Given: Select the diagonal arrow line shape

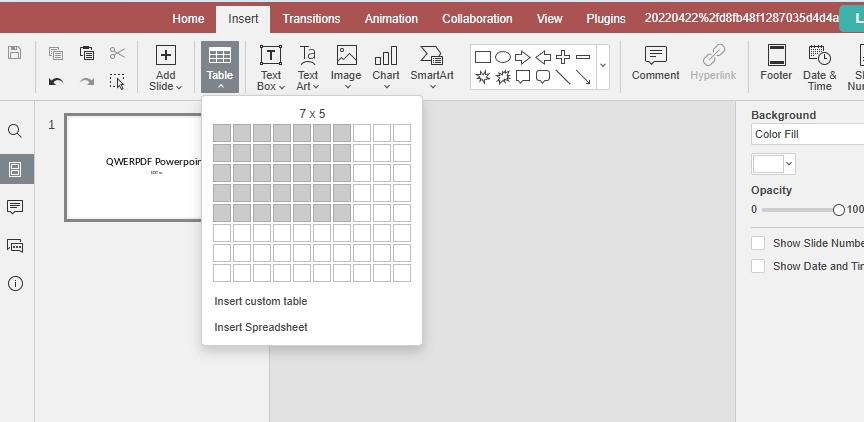Looking at the screenshot, I should 583,77.
